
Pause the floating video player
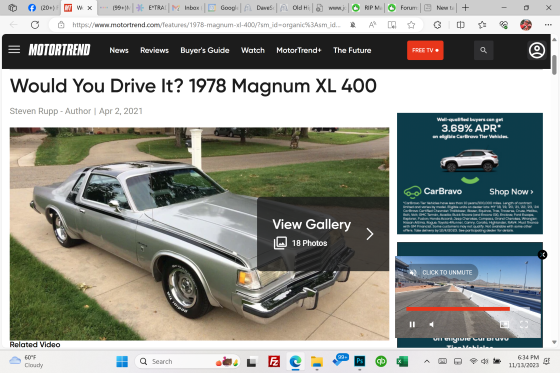412,324
